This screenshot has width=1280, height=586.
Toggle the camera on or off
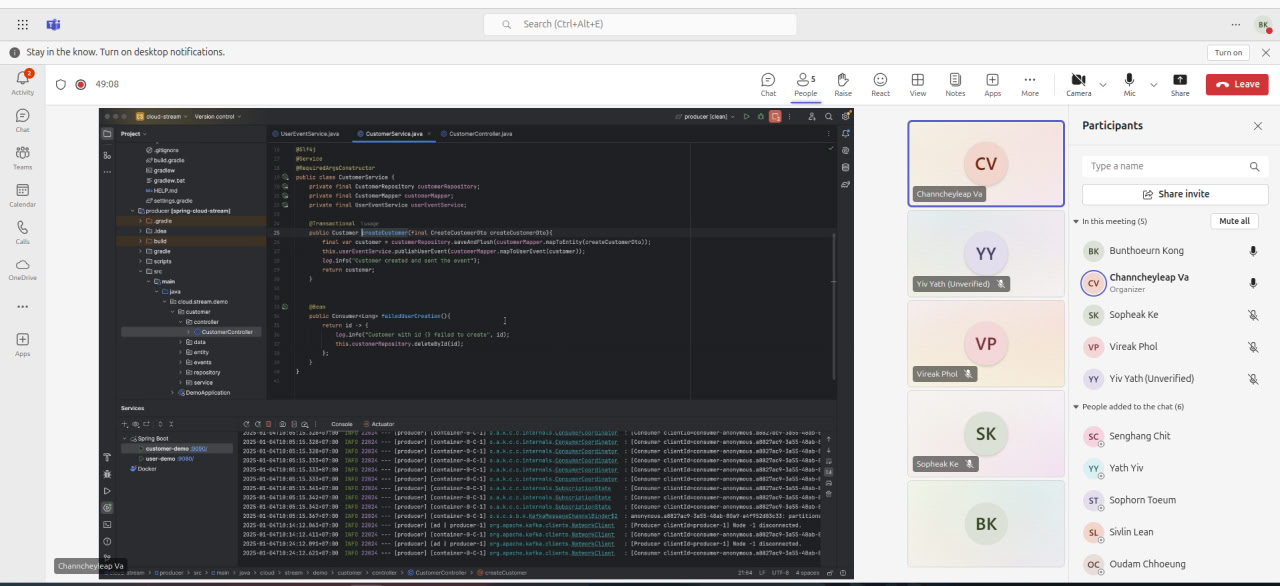coord(1078,84)
